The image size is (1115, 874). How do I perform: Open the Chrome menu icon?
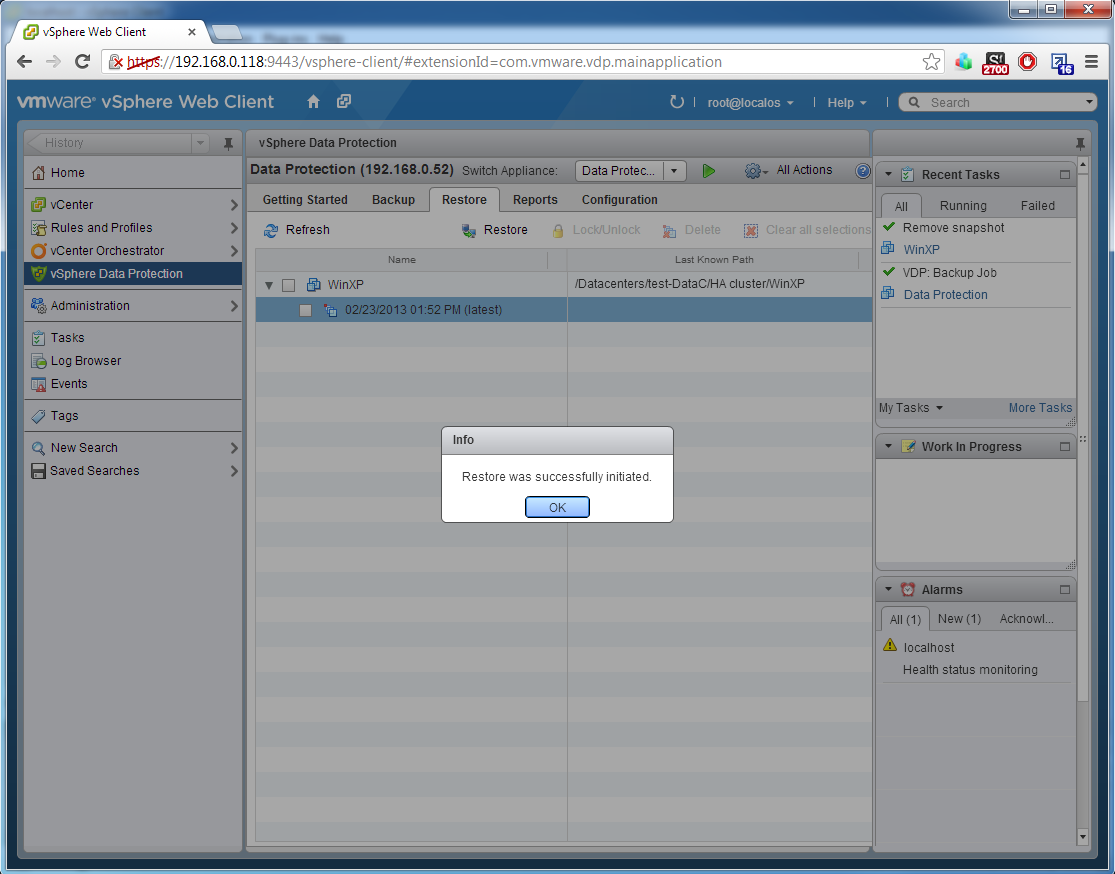click(1092, 62)
